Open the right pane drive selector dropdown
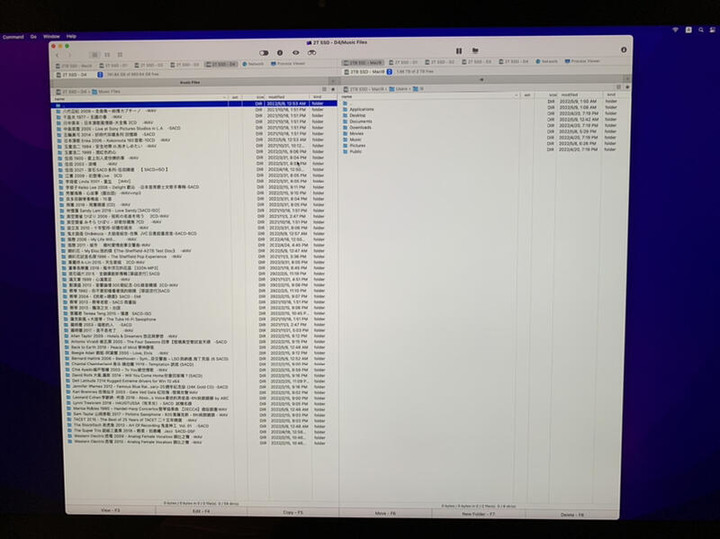Image resolution: width=720 pixels, height=539 pixels. 389,72
